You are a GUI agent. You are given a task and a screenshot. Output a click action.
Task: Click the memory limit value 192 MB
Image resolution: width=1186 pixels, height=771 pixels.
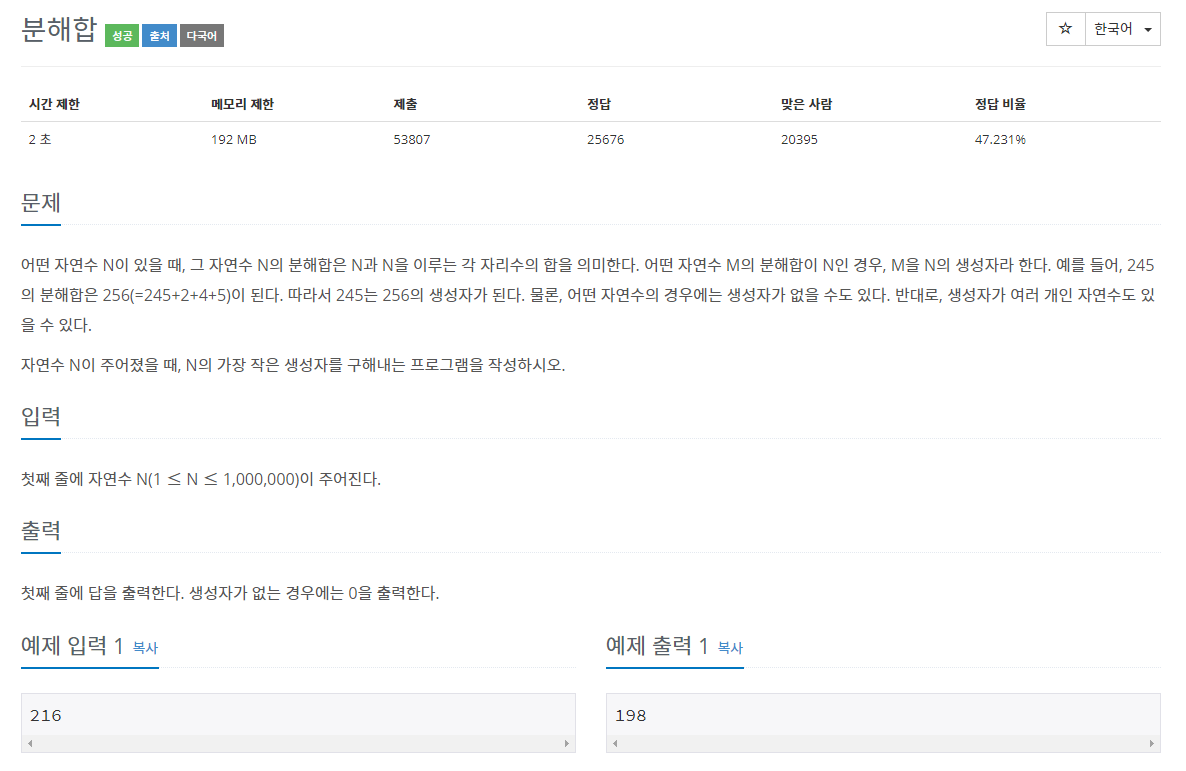[x=234, y=139]
